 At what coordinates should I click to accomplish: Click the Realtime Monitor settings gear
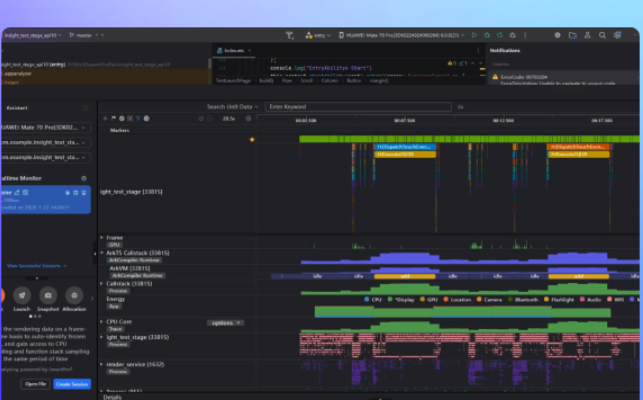tap(84, 179)
